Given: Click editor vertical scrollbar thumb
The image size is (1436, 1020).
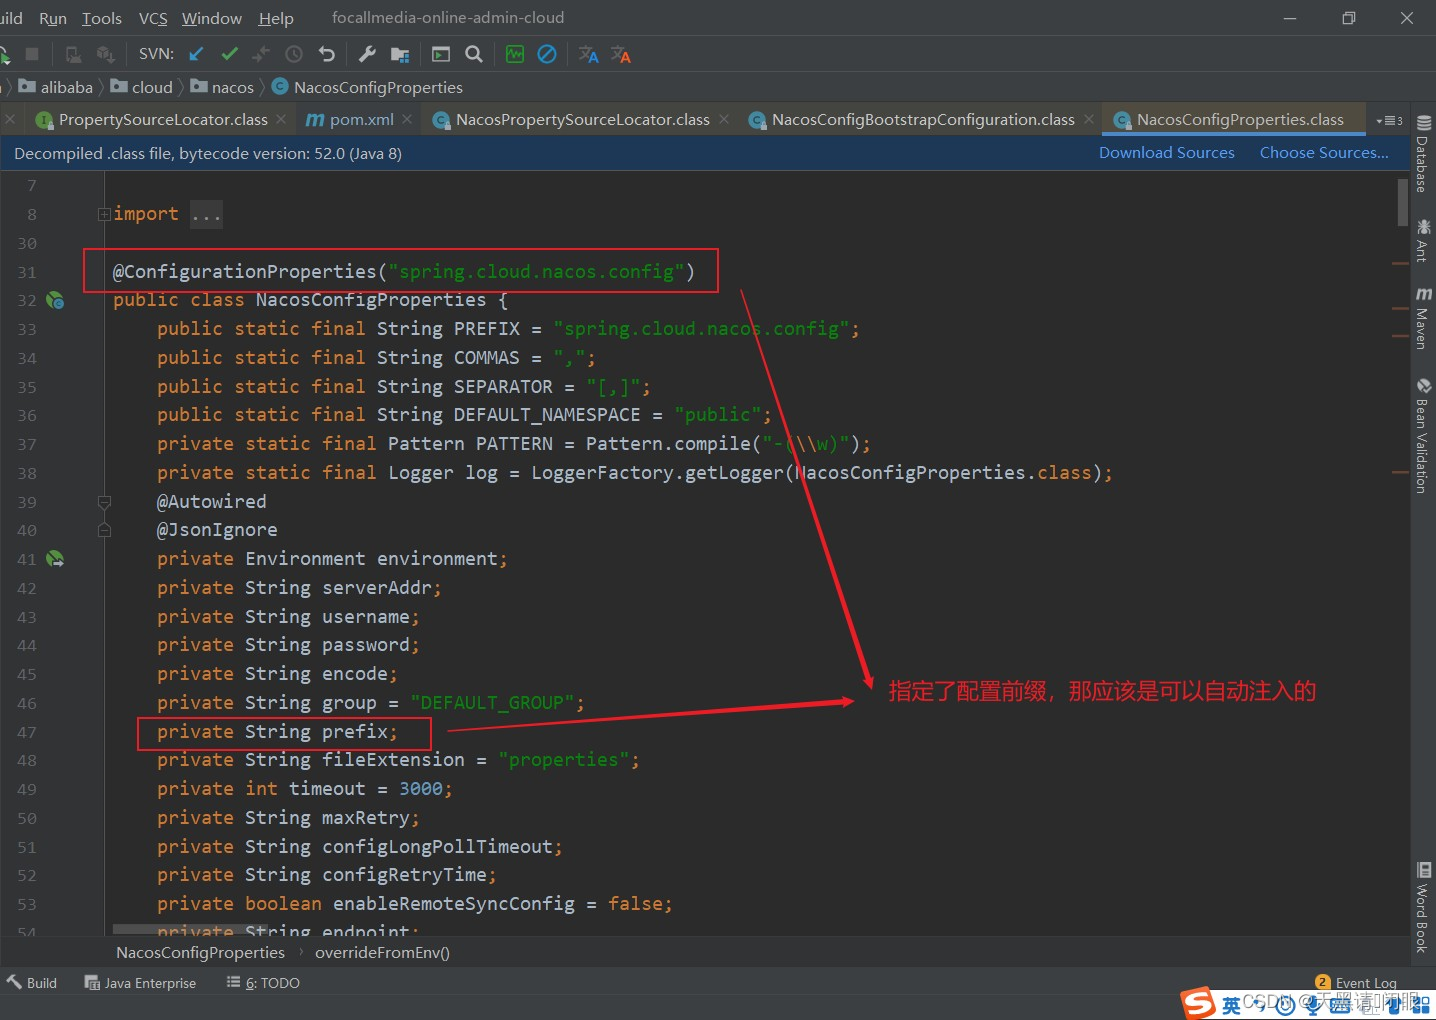Looking at the screenshot, I should (1402, 201).
